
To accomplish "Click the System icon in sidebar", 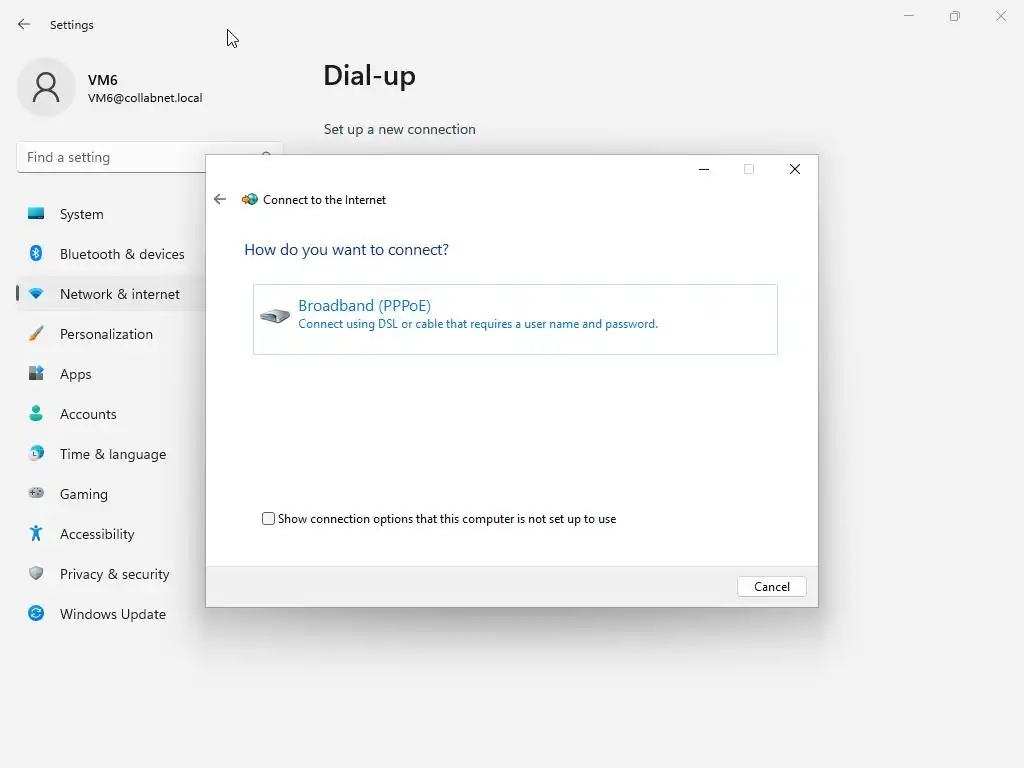I will pyautogui.click(x=36, y=214).
